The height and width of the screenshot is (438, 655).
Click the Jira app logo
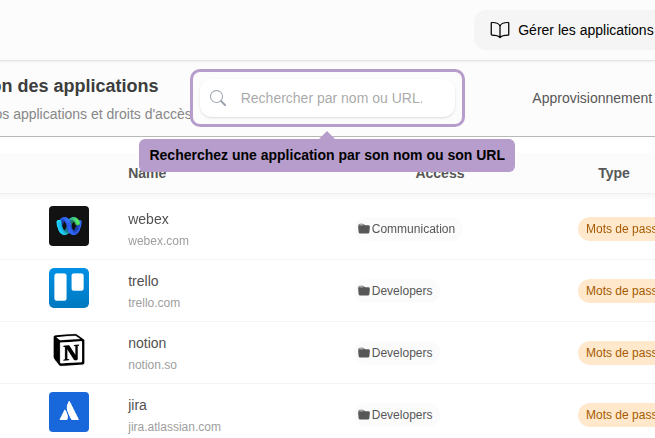coord(69,412)
